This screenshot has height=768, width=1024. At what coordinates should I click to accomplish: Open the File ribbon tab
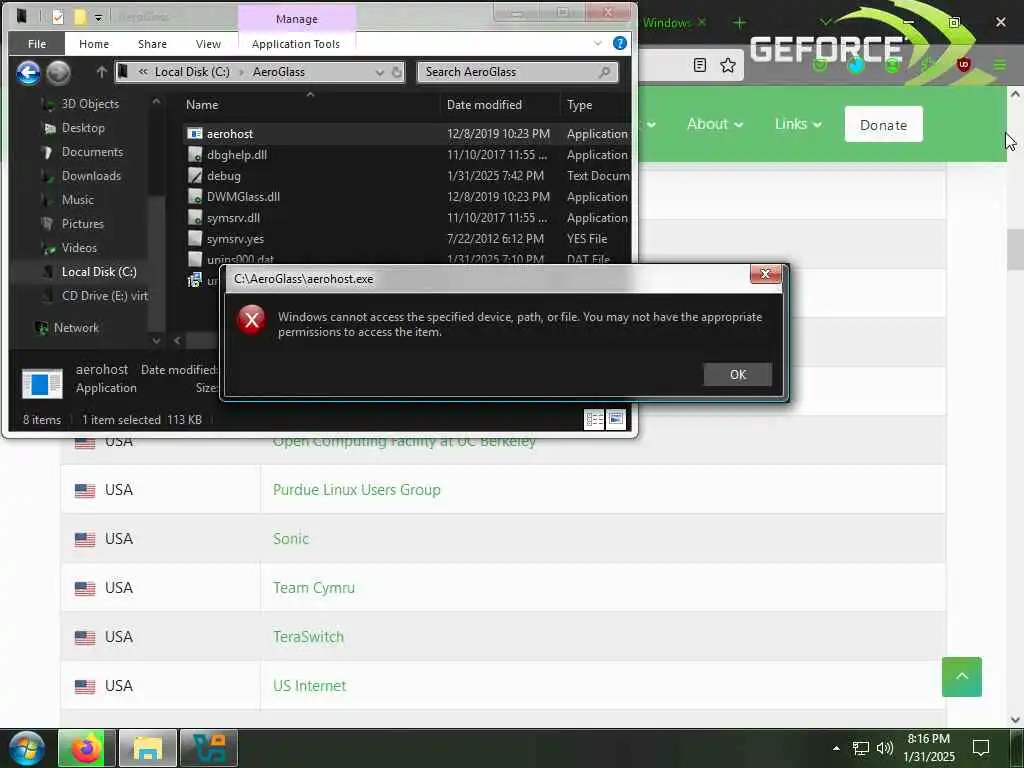click(37, 44)
